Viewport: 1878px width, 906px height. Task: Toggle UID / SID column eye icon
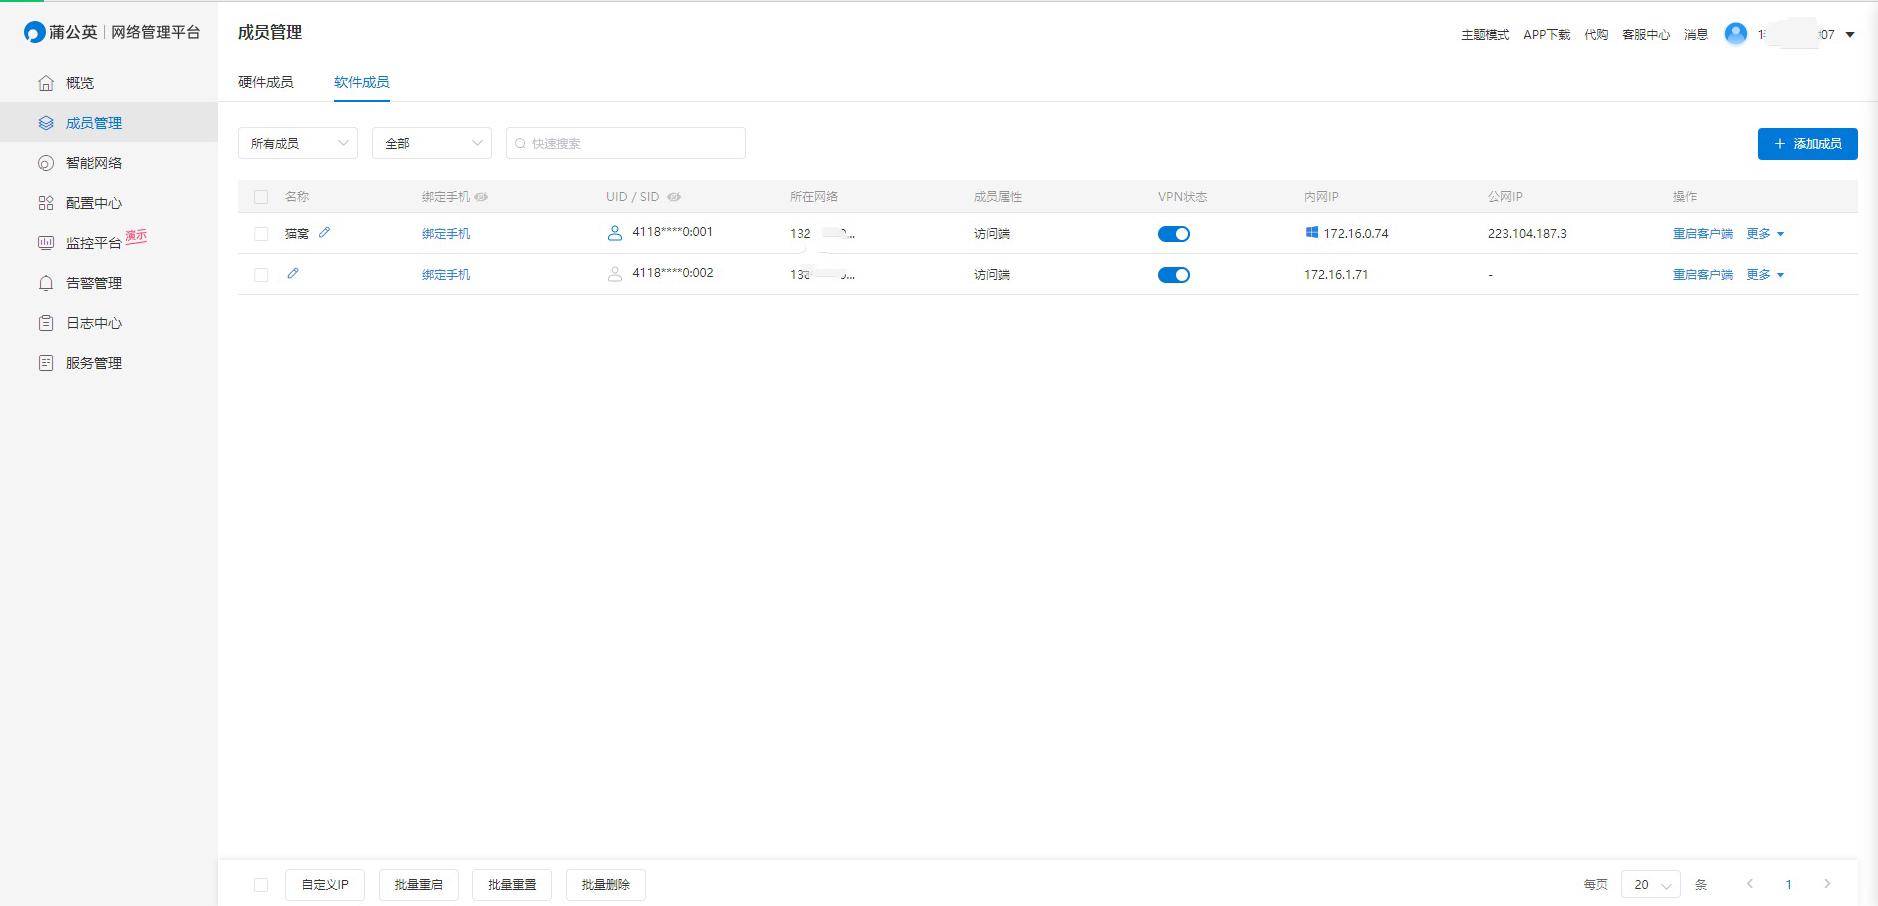674,197
